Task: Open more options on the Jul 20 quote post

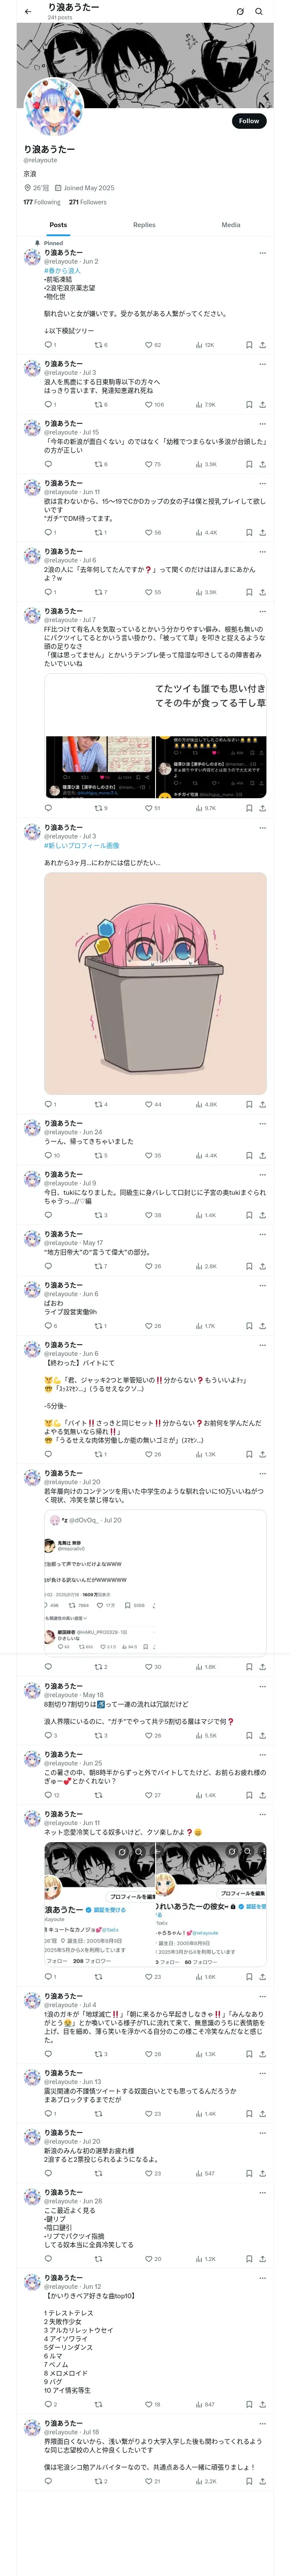Action: click(x=262, y=1473)
